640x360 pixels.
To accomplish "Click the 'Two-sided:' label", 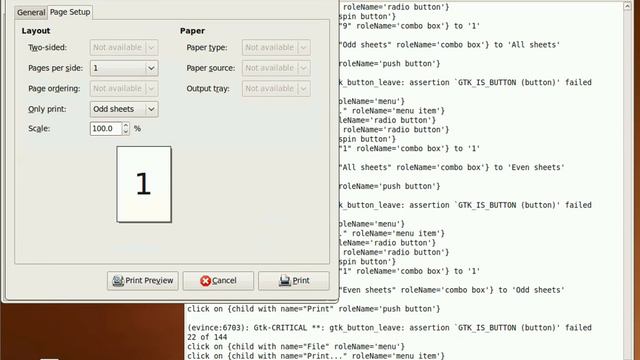I will pos(47,47).
